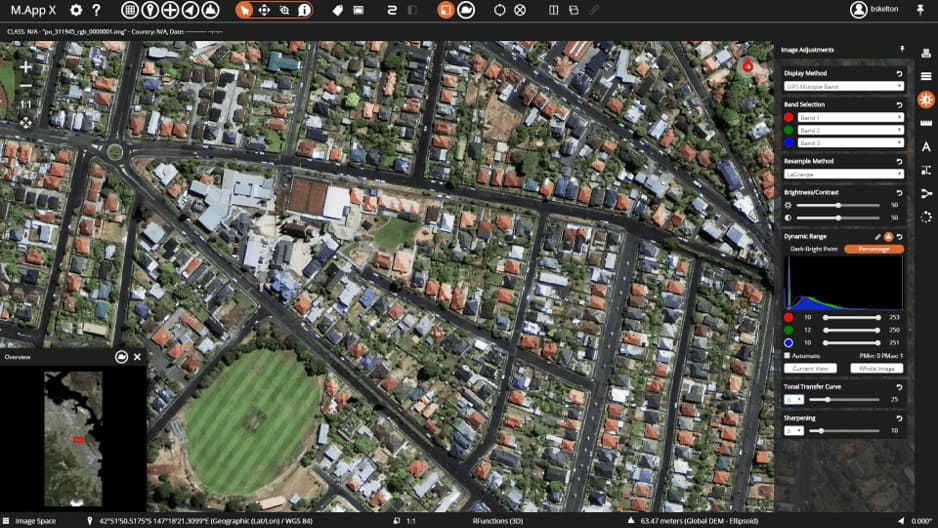The image size is (938, 528).
Task: Click the zoom in plus on map
Action: [x=26, y=67]
